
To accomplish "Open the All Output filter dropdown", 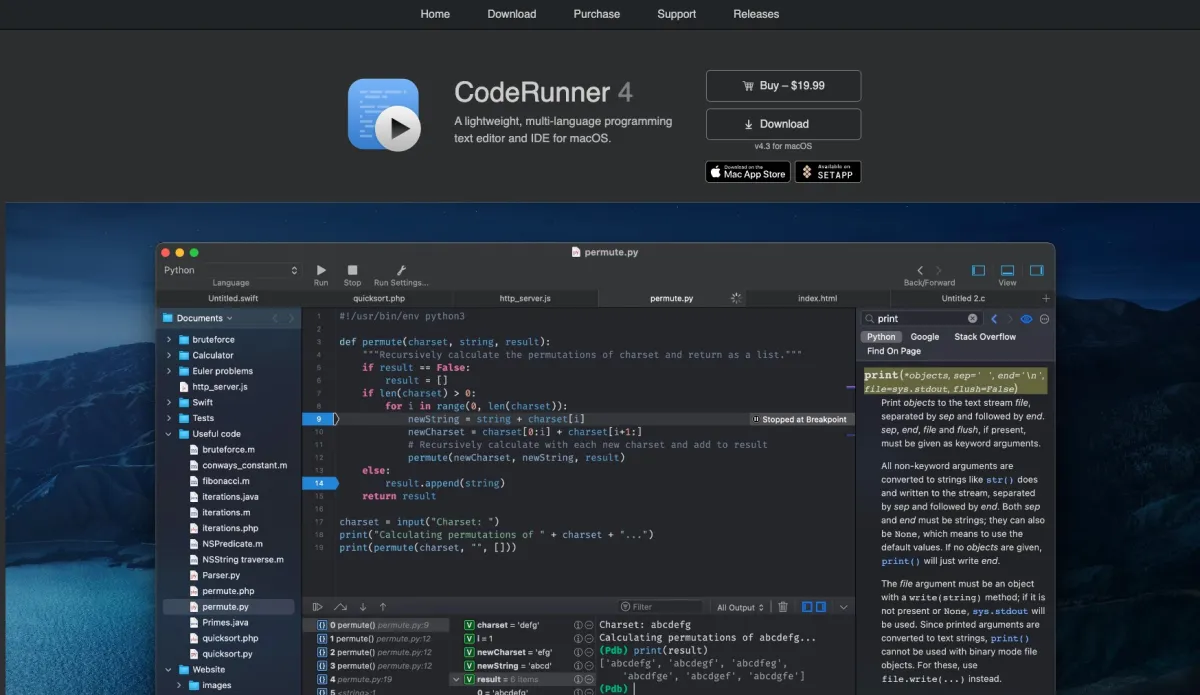I will point(740,607).
